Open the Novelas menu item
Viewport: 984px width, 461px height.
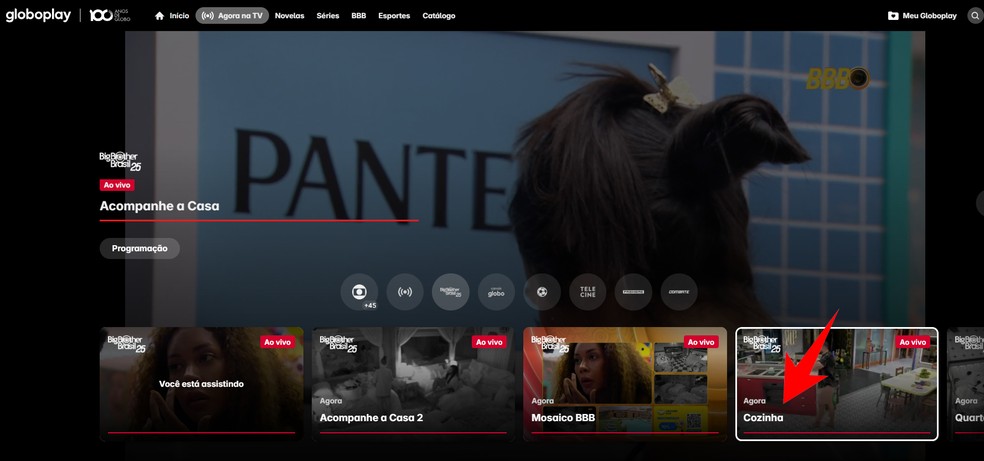pos(289,16)
